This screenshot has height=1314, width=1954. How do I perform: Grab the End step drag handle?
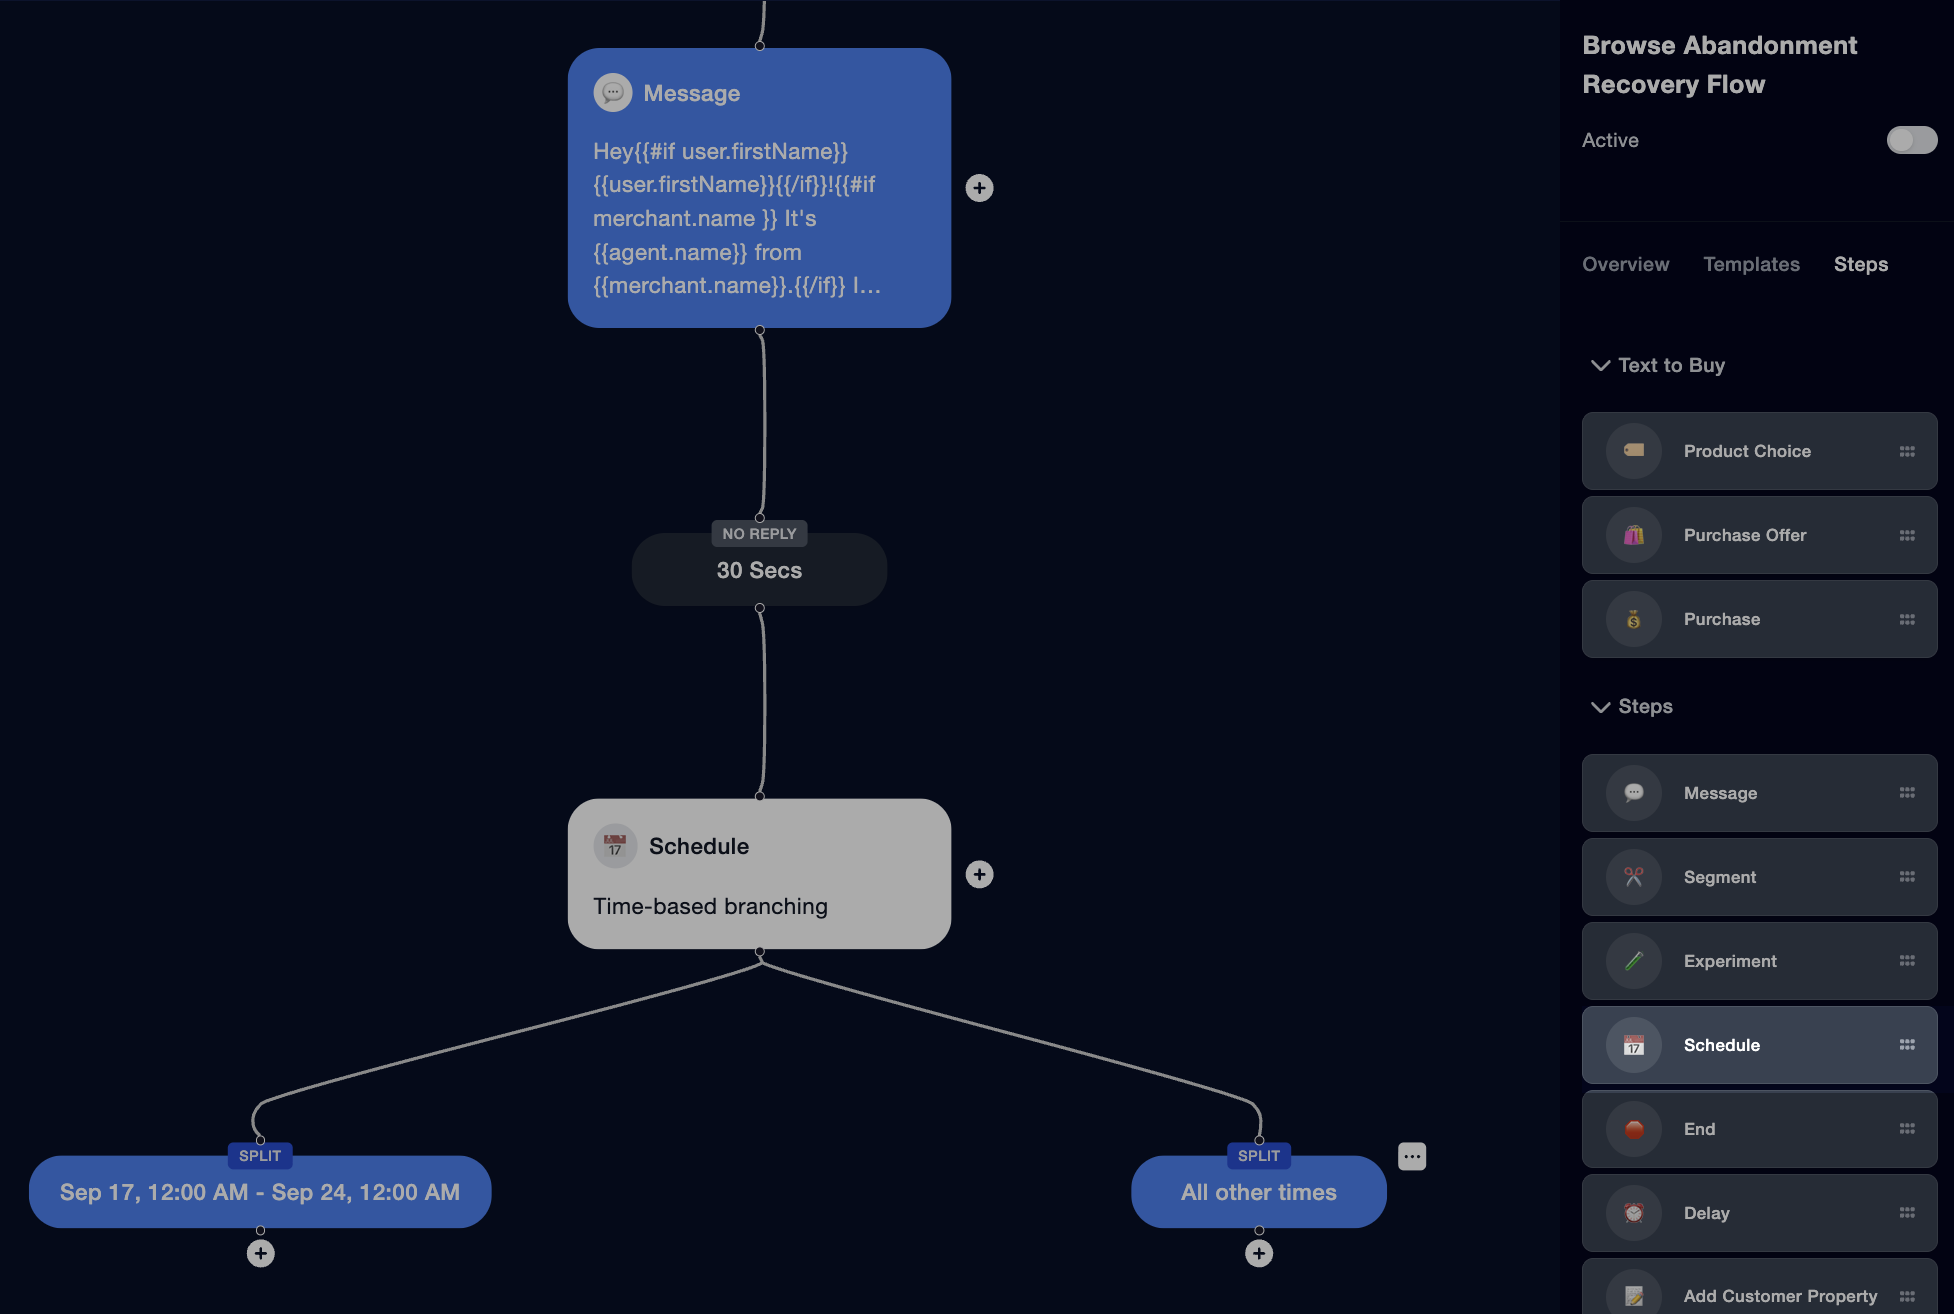click(x=1907, y=1128)
